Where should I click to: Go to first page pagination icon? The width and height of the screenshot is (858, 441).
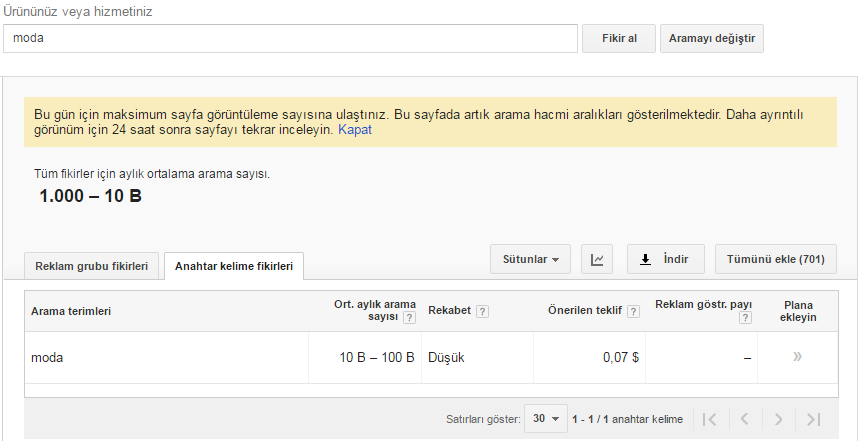tap(709, 419)
